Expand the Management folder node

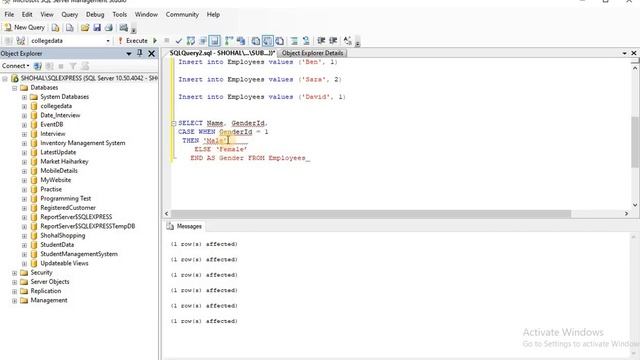15,301
